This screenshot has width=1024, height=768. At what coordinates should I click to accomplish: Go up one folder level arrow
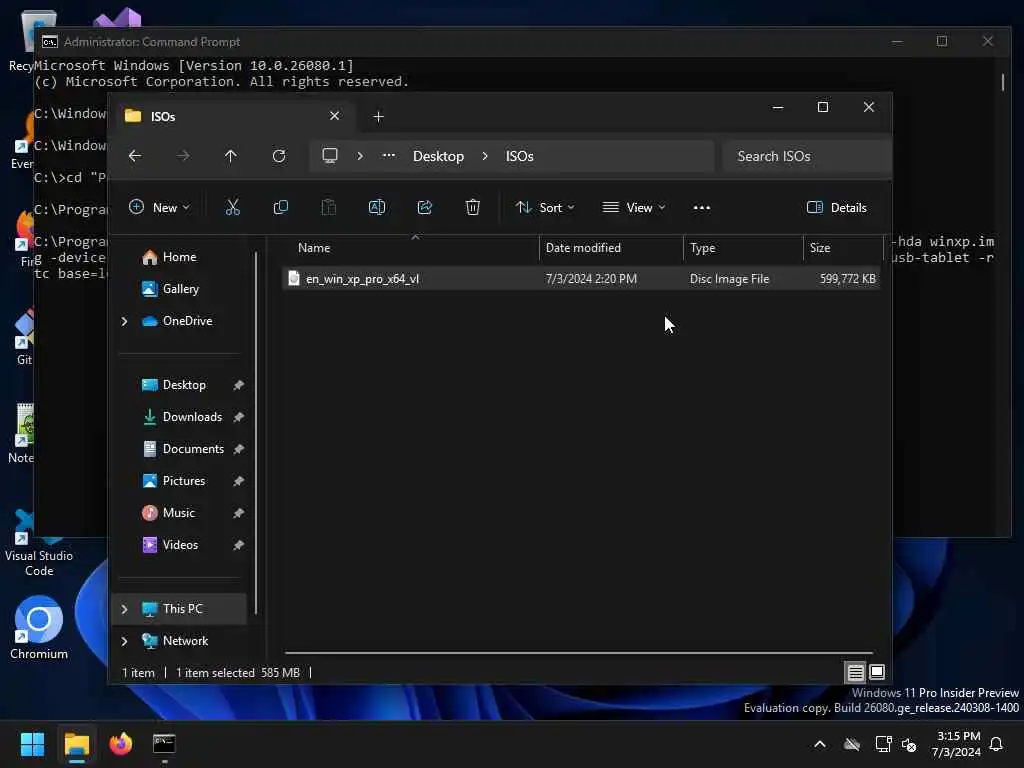[231, 156]
